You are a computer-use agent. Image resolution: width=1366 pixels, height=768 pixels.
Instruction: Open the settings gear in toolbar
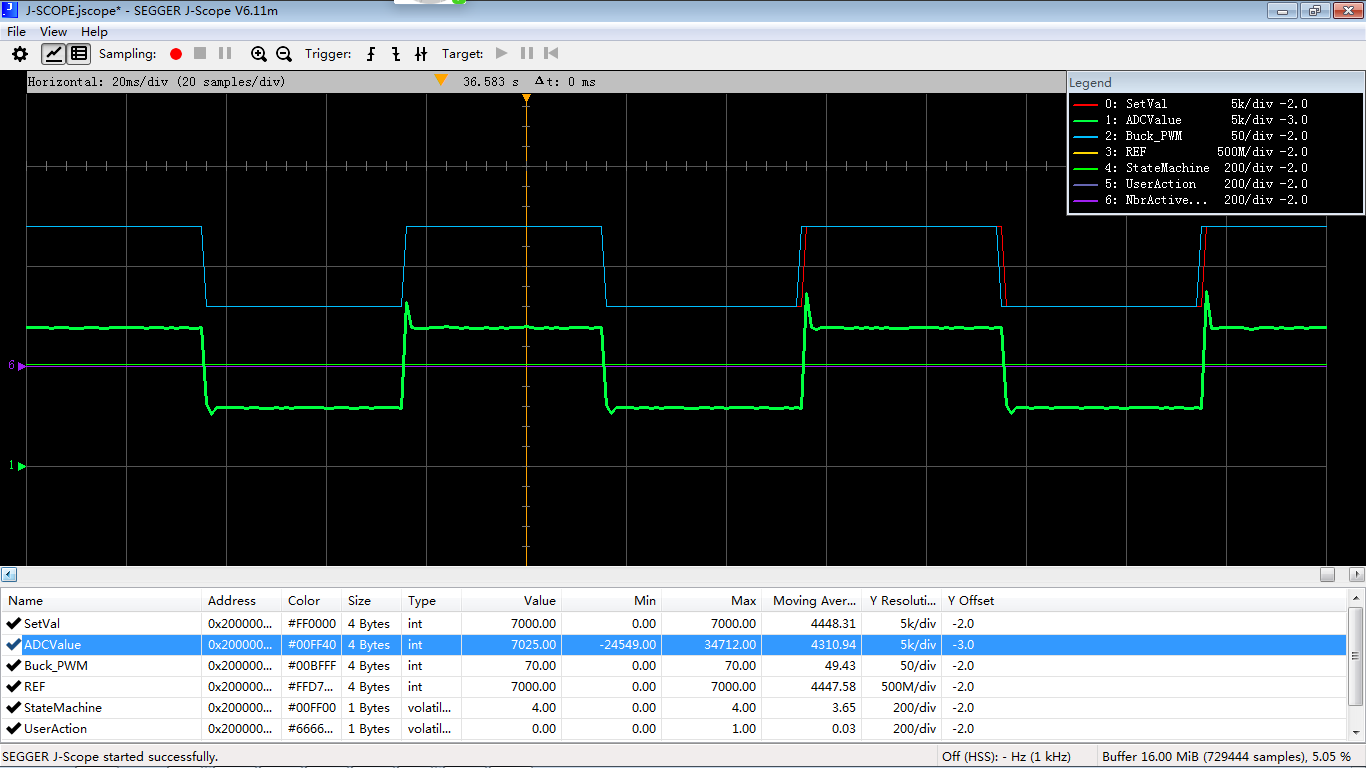[20, 54]
